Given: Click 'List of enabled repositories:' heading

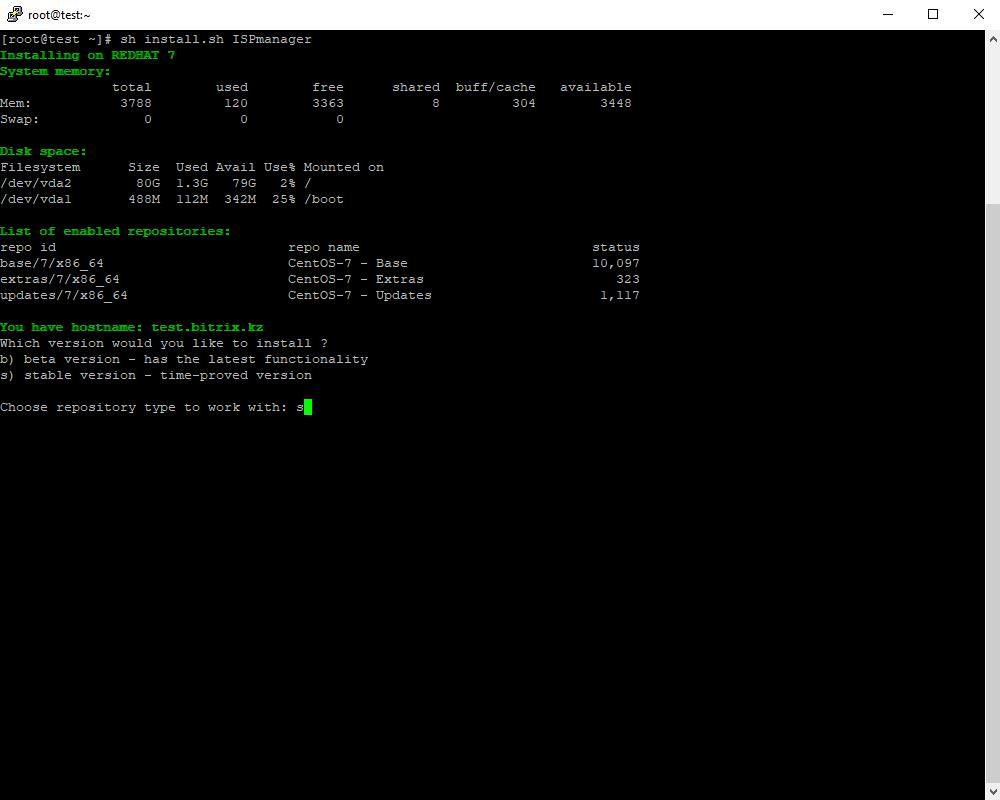Looking at the screenshot, I should (115, 231).
